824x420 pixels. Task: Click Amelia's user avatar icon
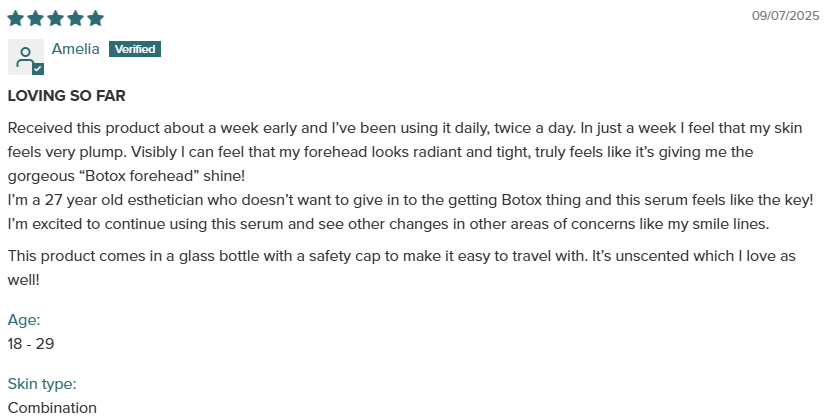coord(26,57)
